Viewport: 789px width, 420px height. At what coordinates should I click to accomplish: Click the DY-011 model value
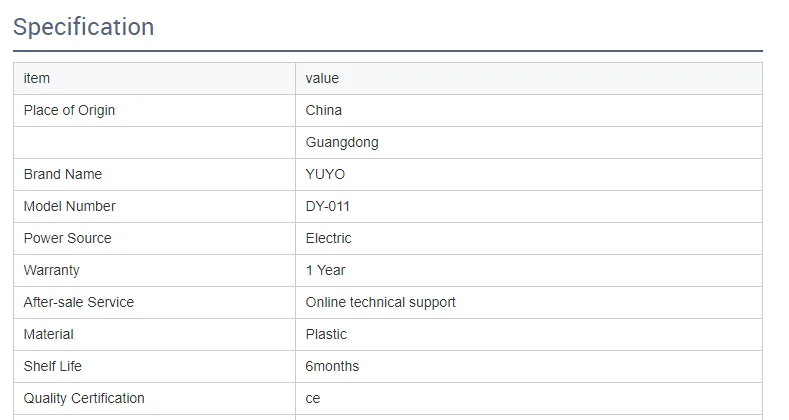[328, 206]
